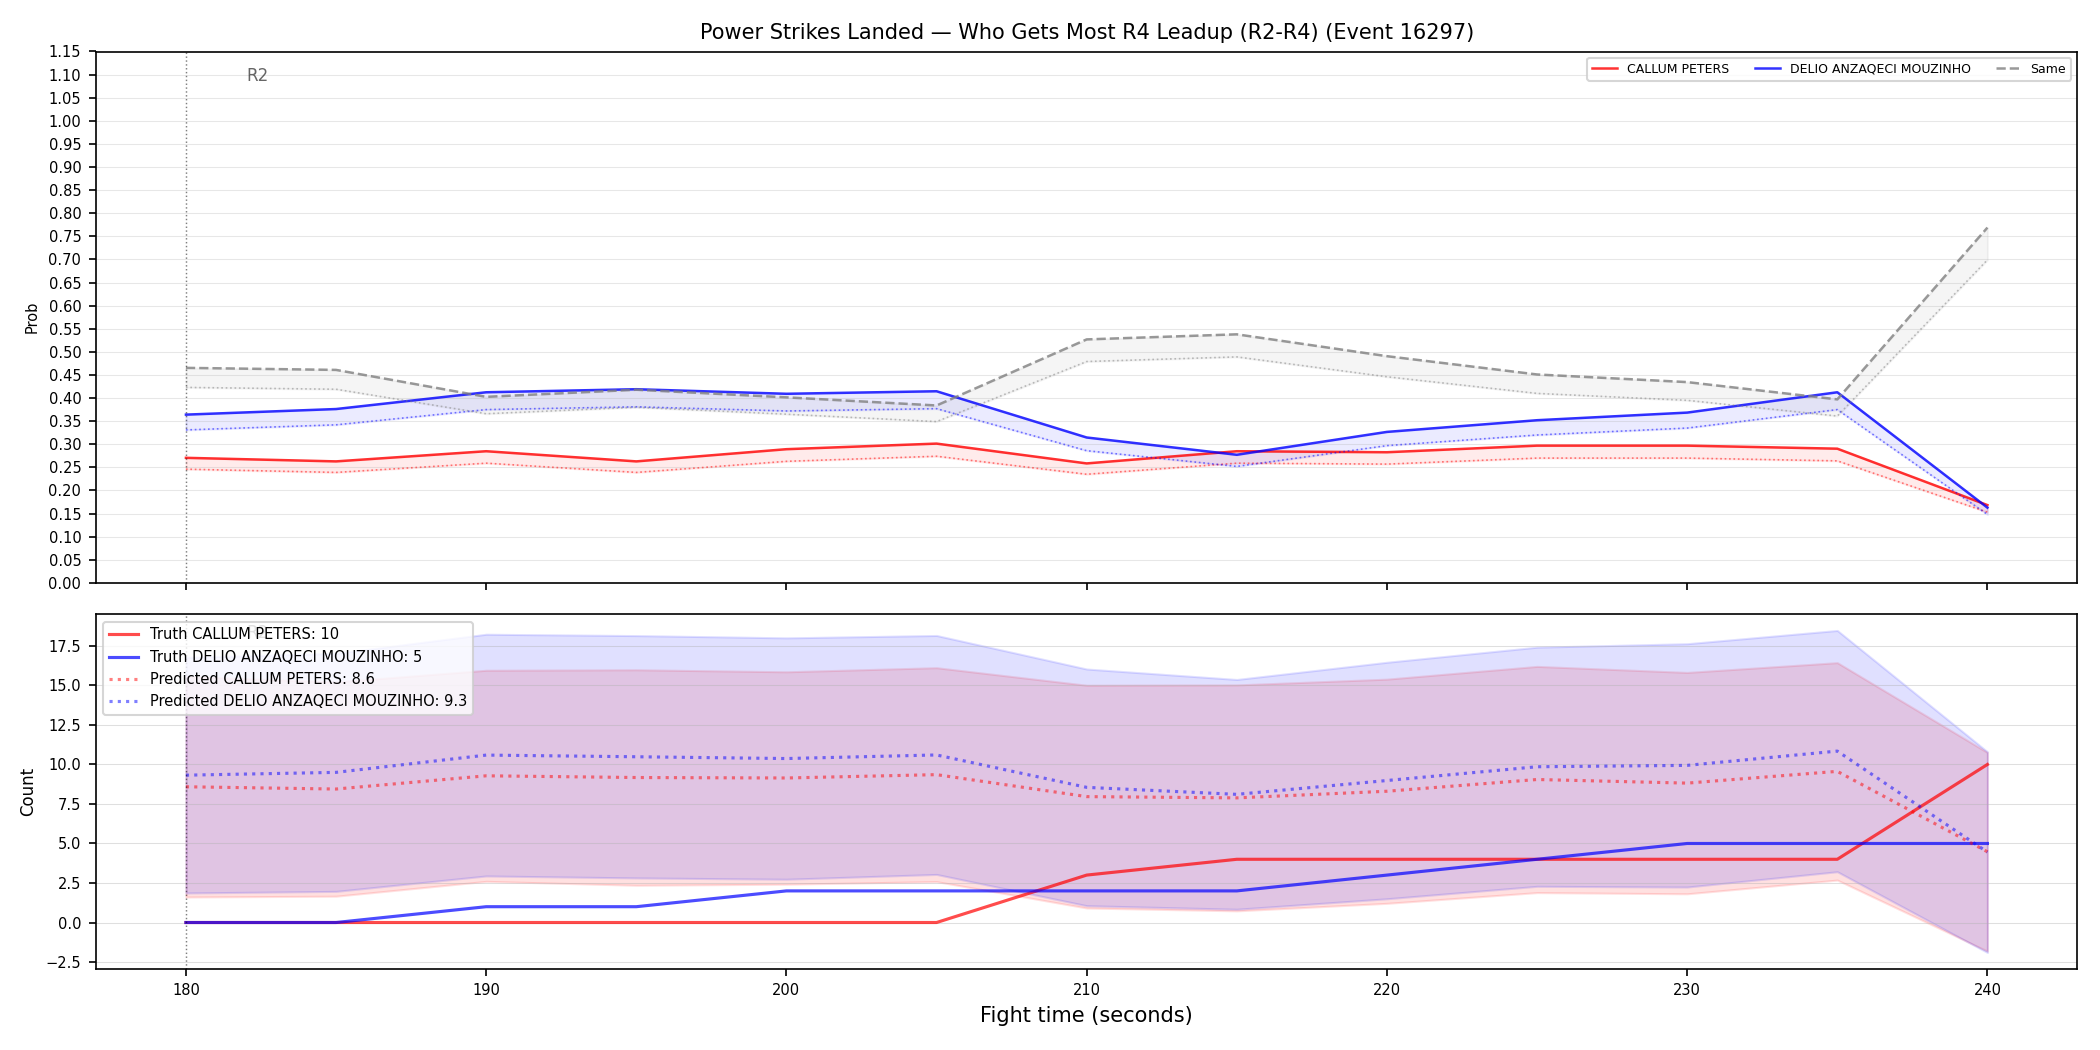Click the 12.5 tick on Count axis

click(65, 725)
